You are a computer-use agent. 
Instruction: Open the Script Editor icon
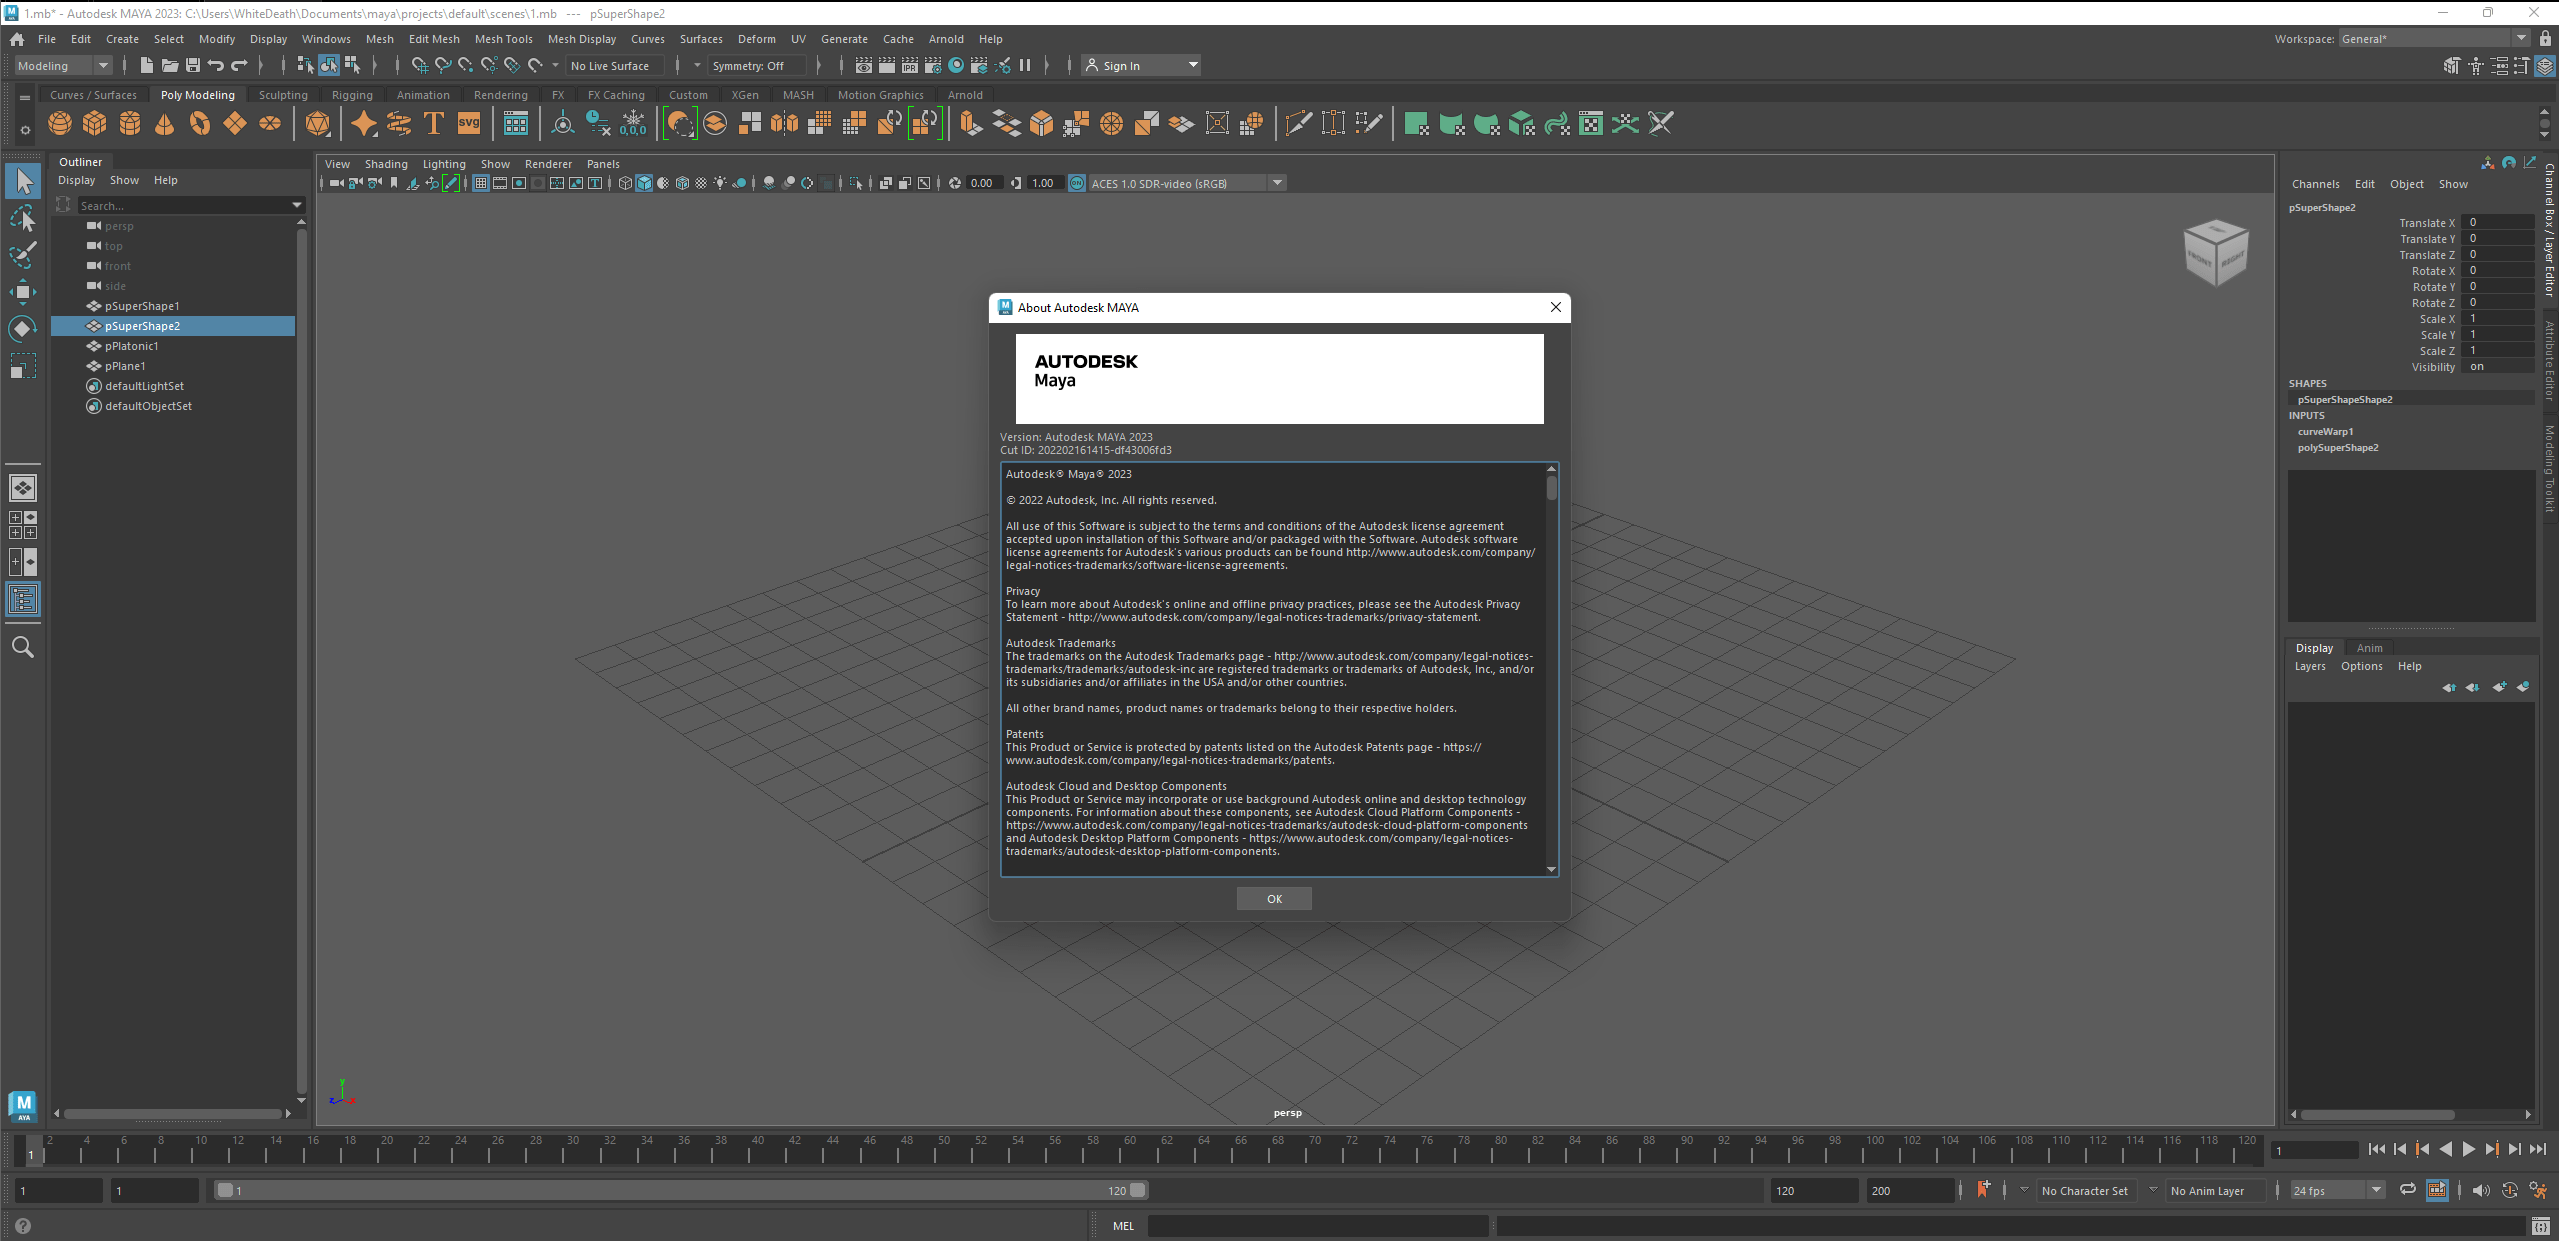click(x=2540, y=1226)
